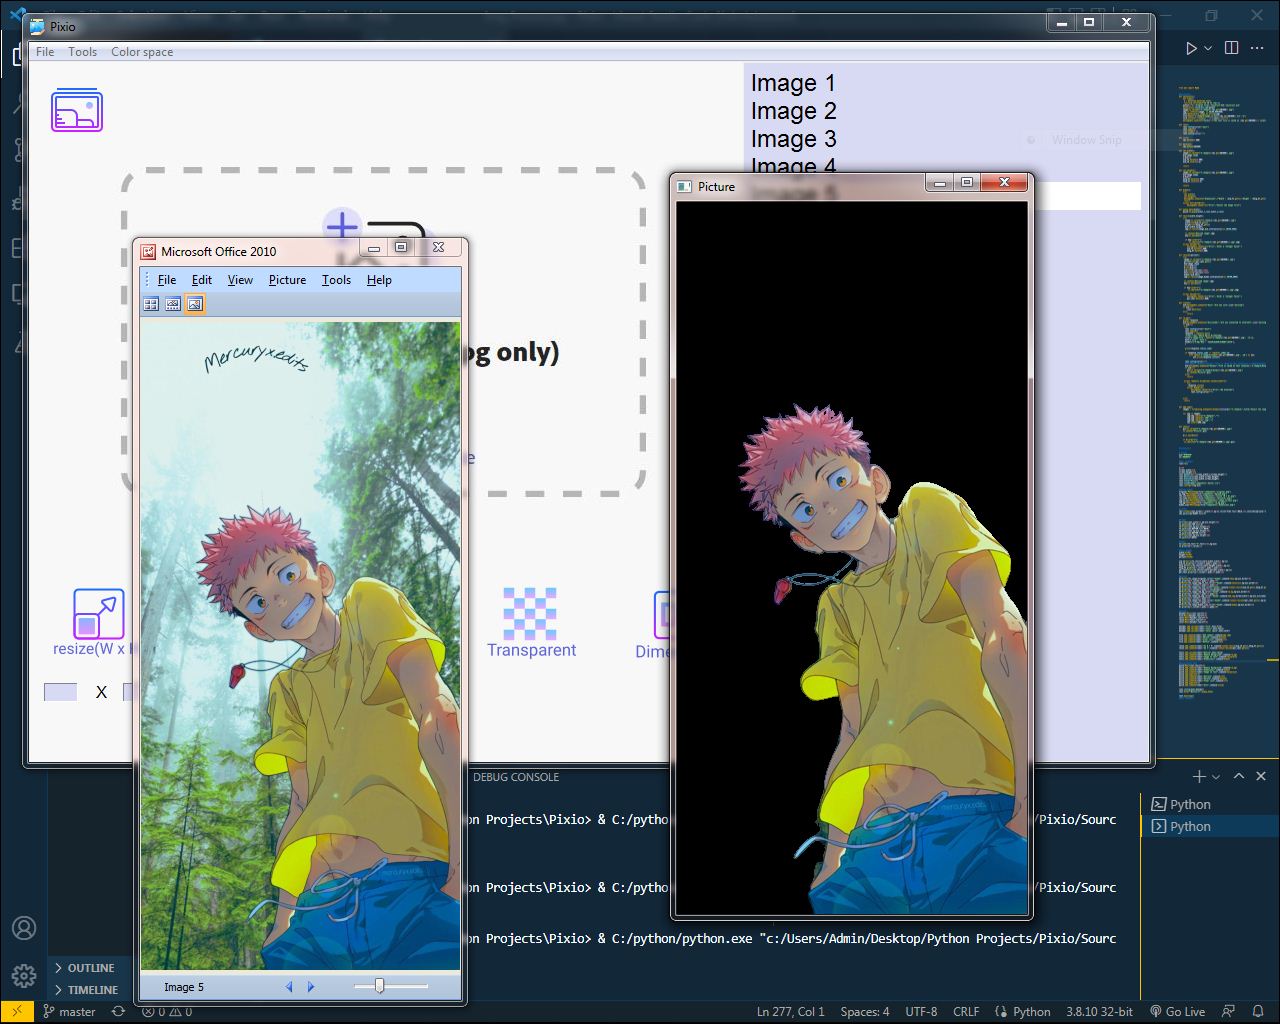Go to previous picture arrow

pyautogui.click(x=289, y=987)
